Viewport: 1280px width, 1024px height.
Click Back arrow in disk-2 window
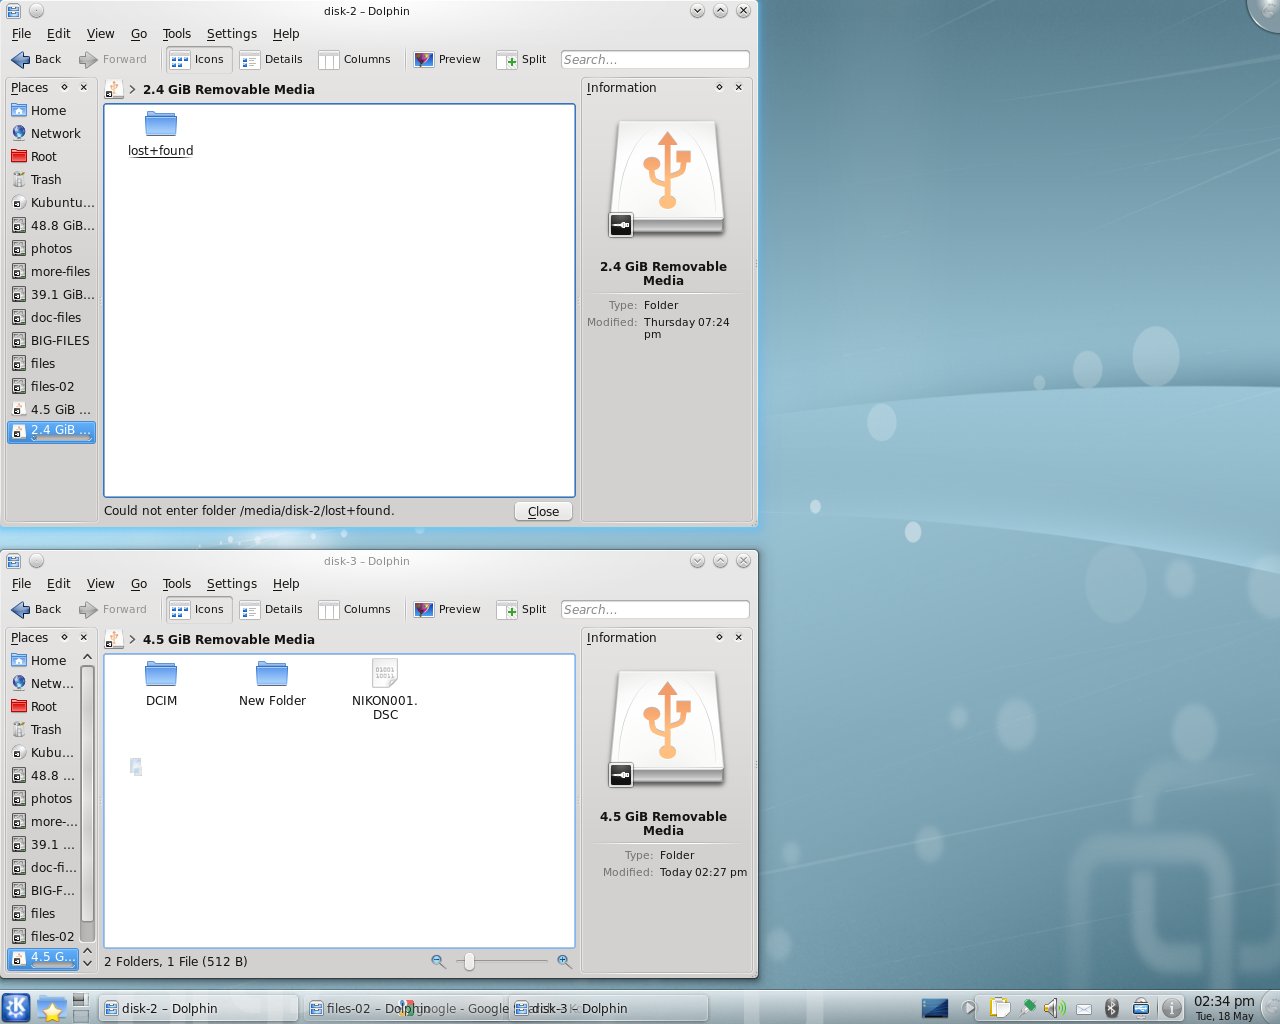coord(36,60)
